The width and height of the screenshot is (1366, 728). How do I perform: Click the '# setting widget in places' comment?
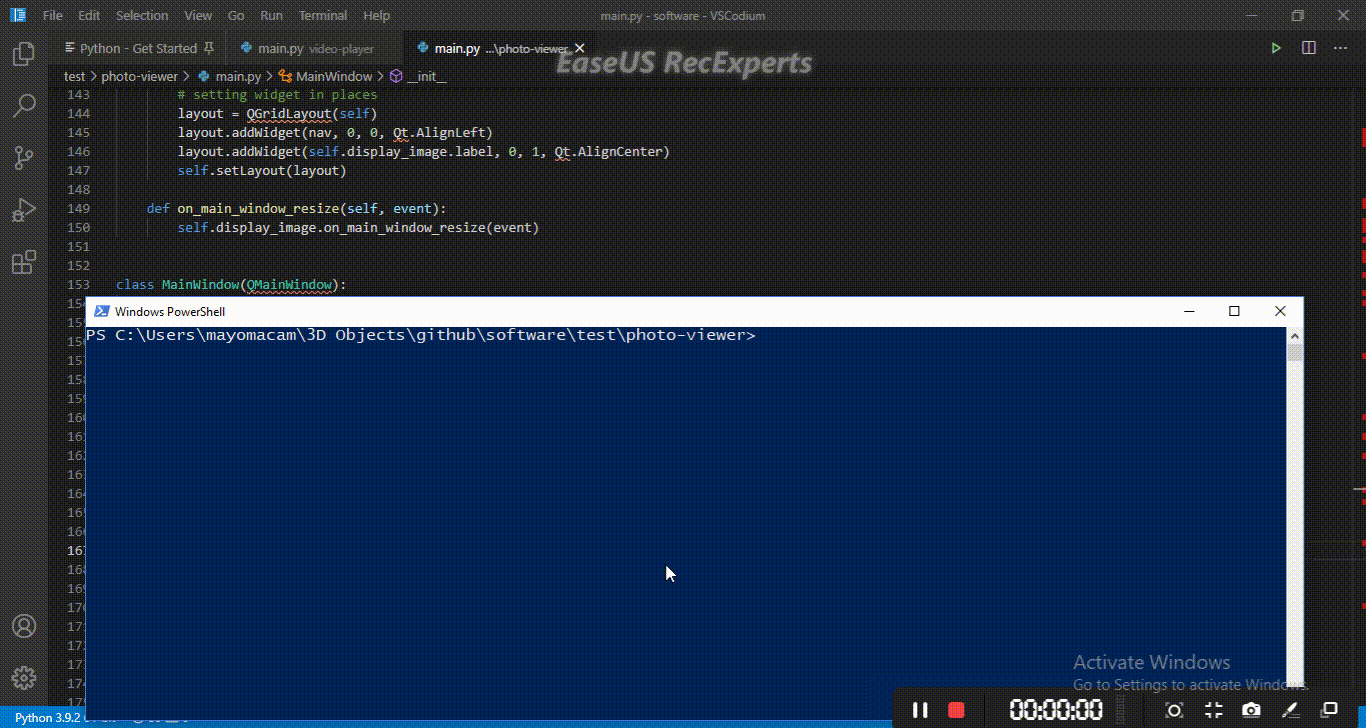point(277,95)
